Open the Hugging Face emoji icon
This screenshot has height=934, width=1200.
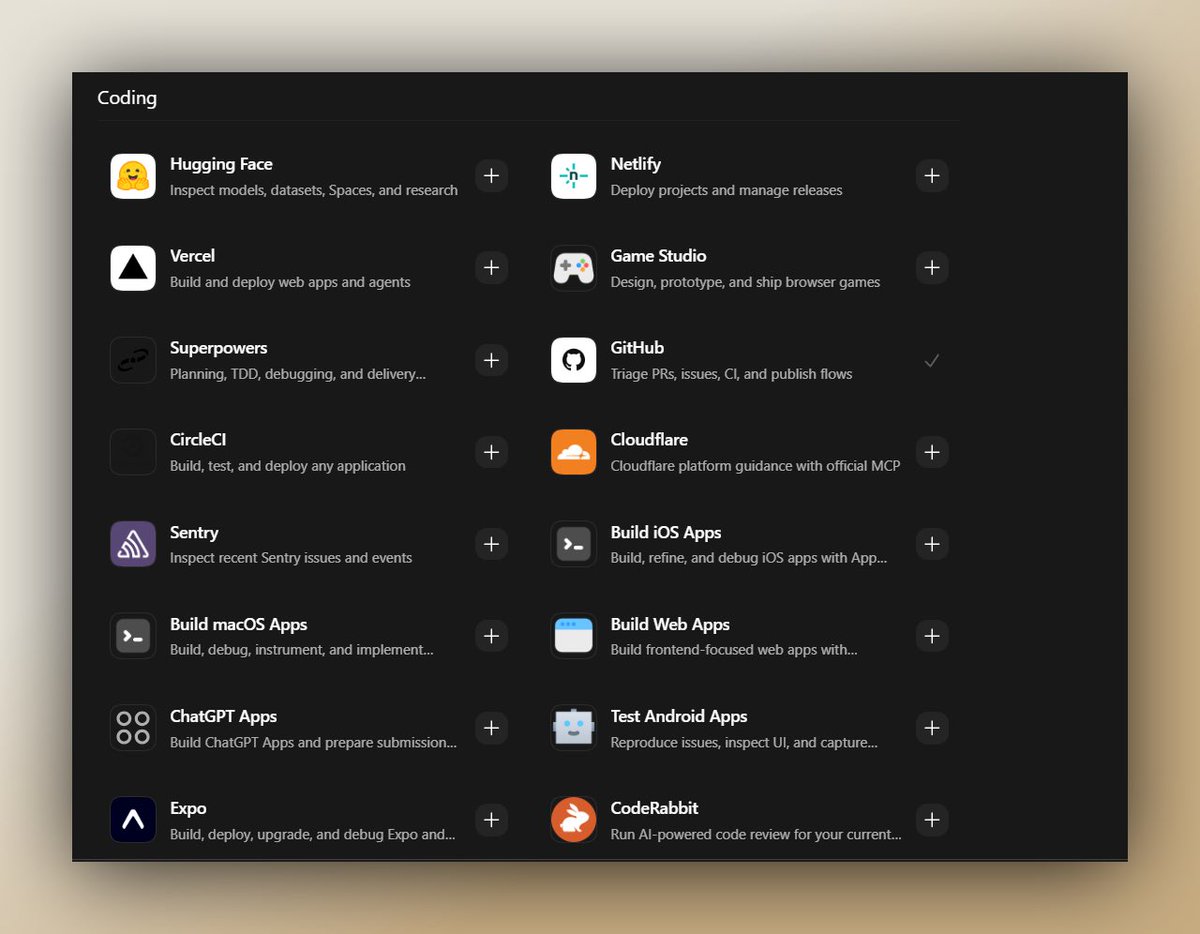pos(133,176)
